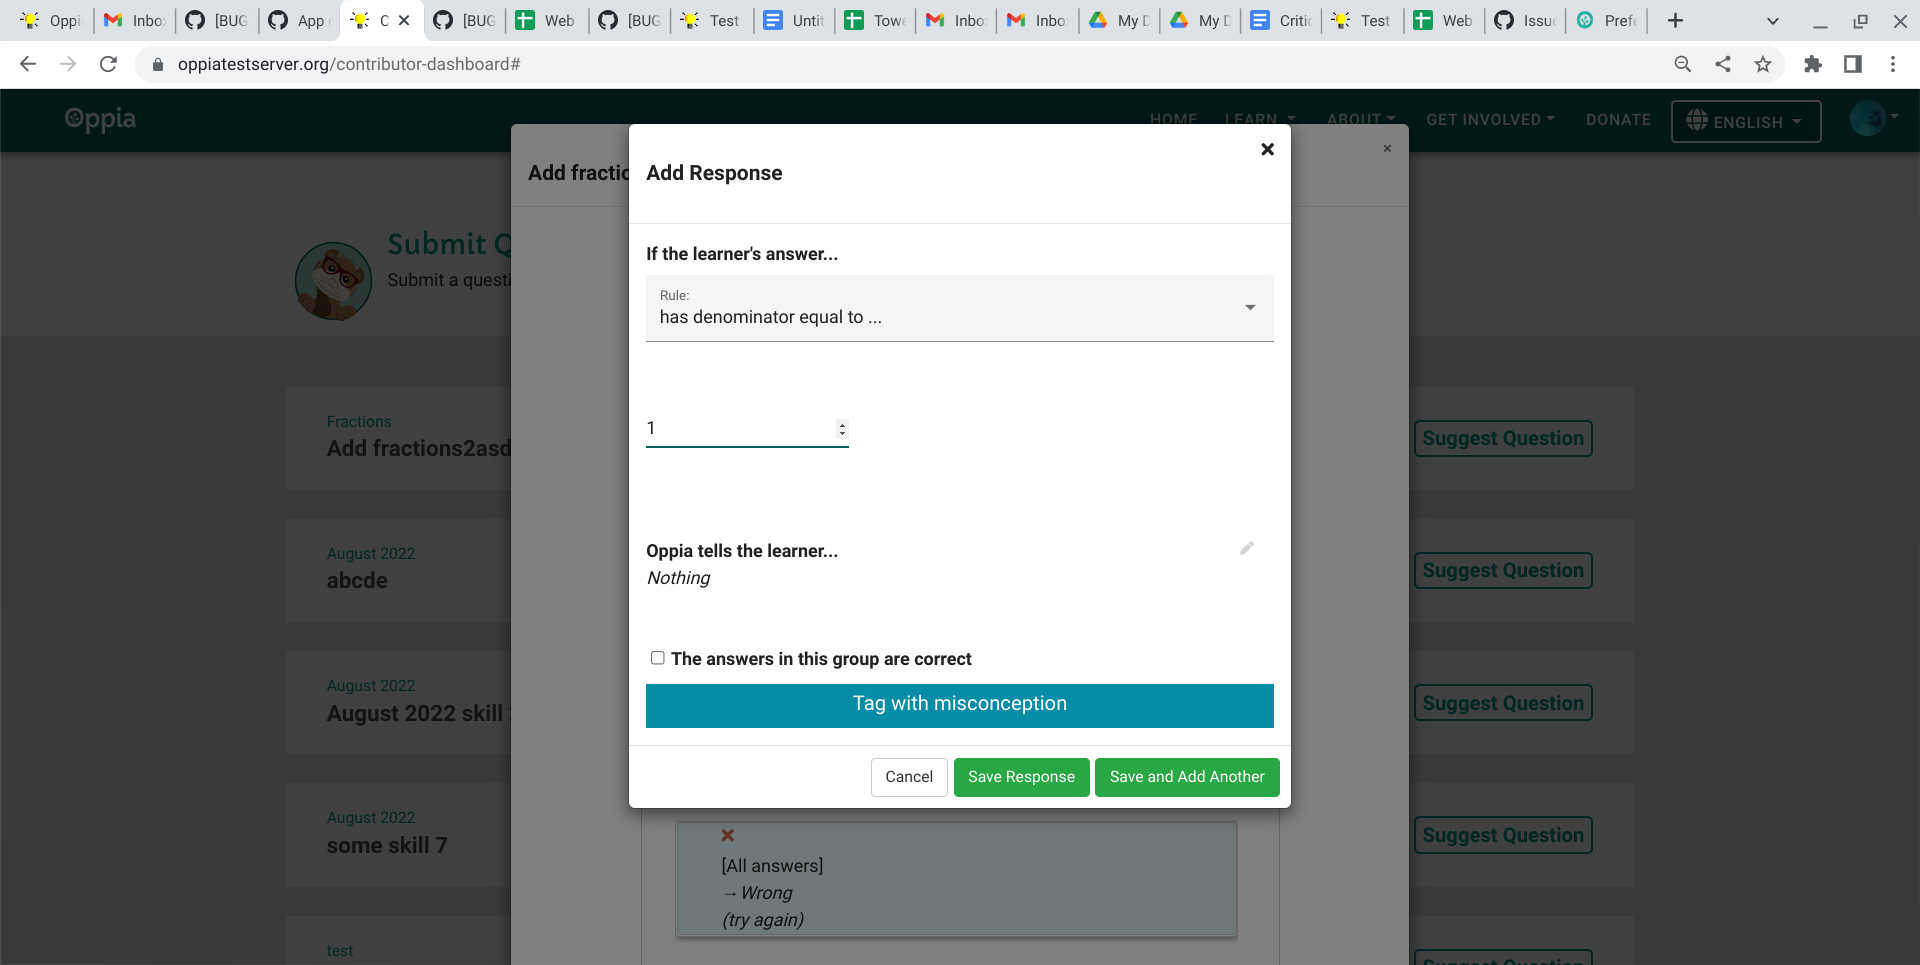Adjust the denominator value with the stepper arrows
This screenshot has height=965, width=1920.
click(x=842, y=429)
